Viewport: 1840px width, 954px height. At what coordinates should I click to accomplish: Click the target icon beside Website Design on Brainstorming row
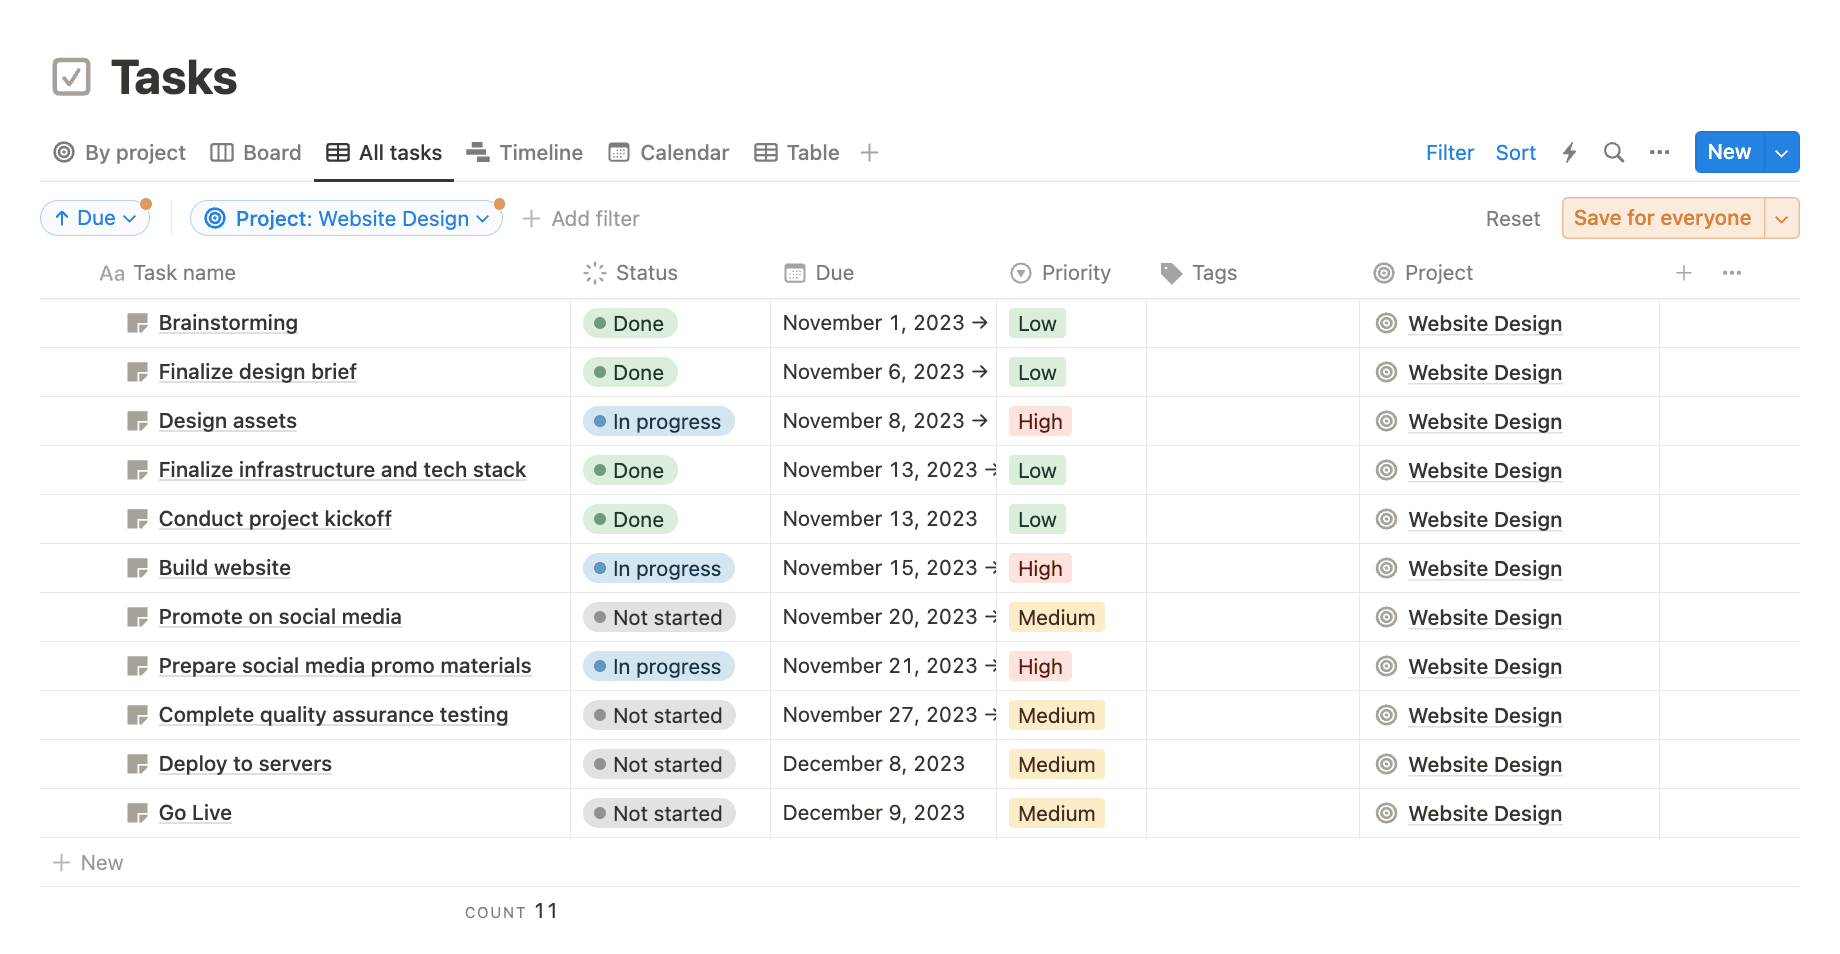coord(1386,323)
